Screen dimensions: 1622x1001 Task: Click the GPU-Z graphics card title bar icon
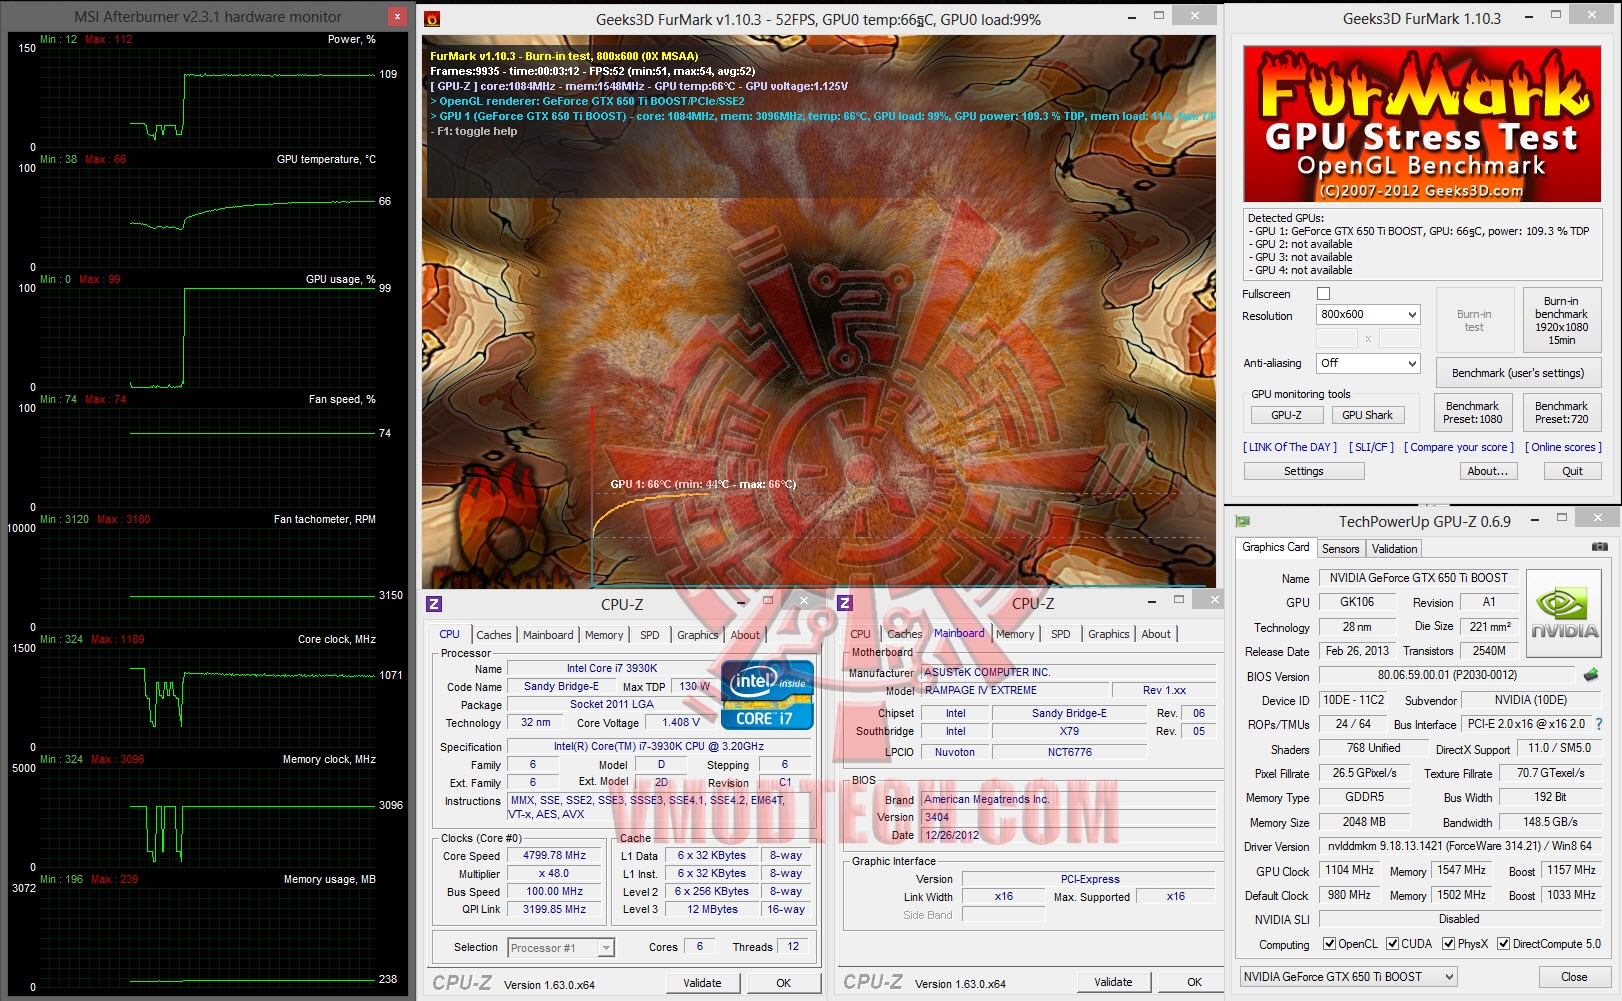1243,521
